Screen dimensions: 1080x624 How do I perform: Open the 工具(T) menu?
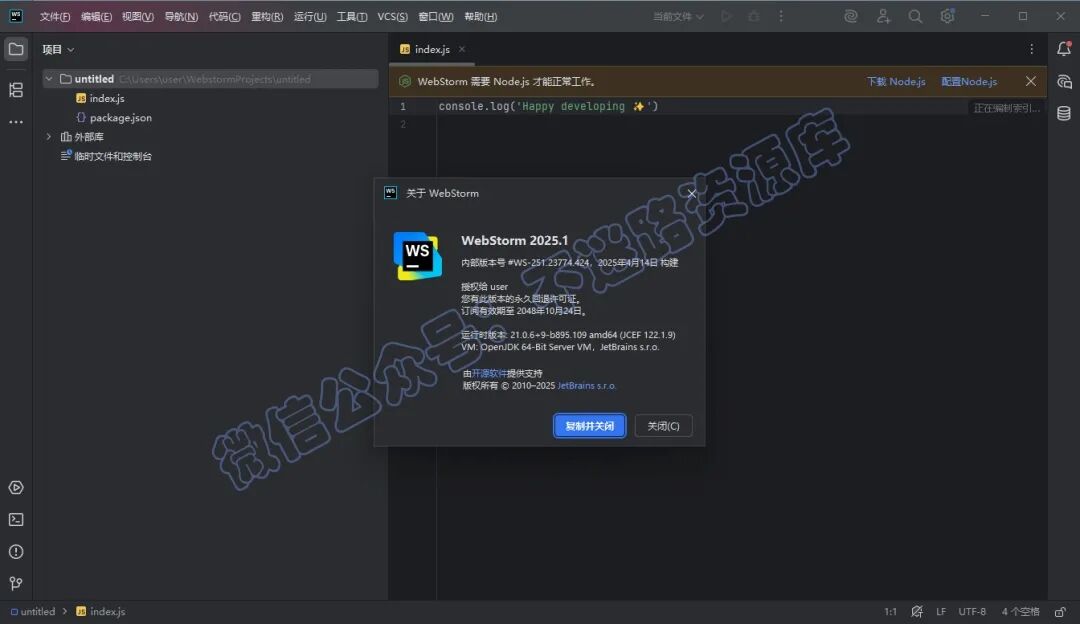351,17
